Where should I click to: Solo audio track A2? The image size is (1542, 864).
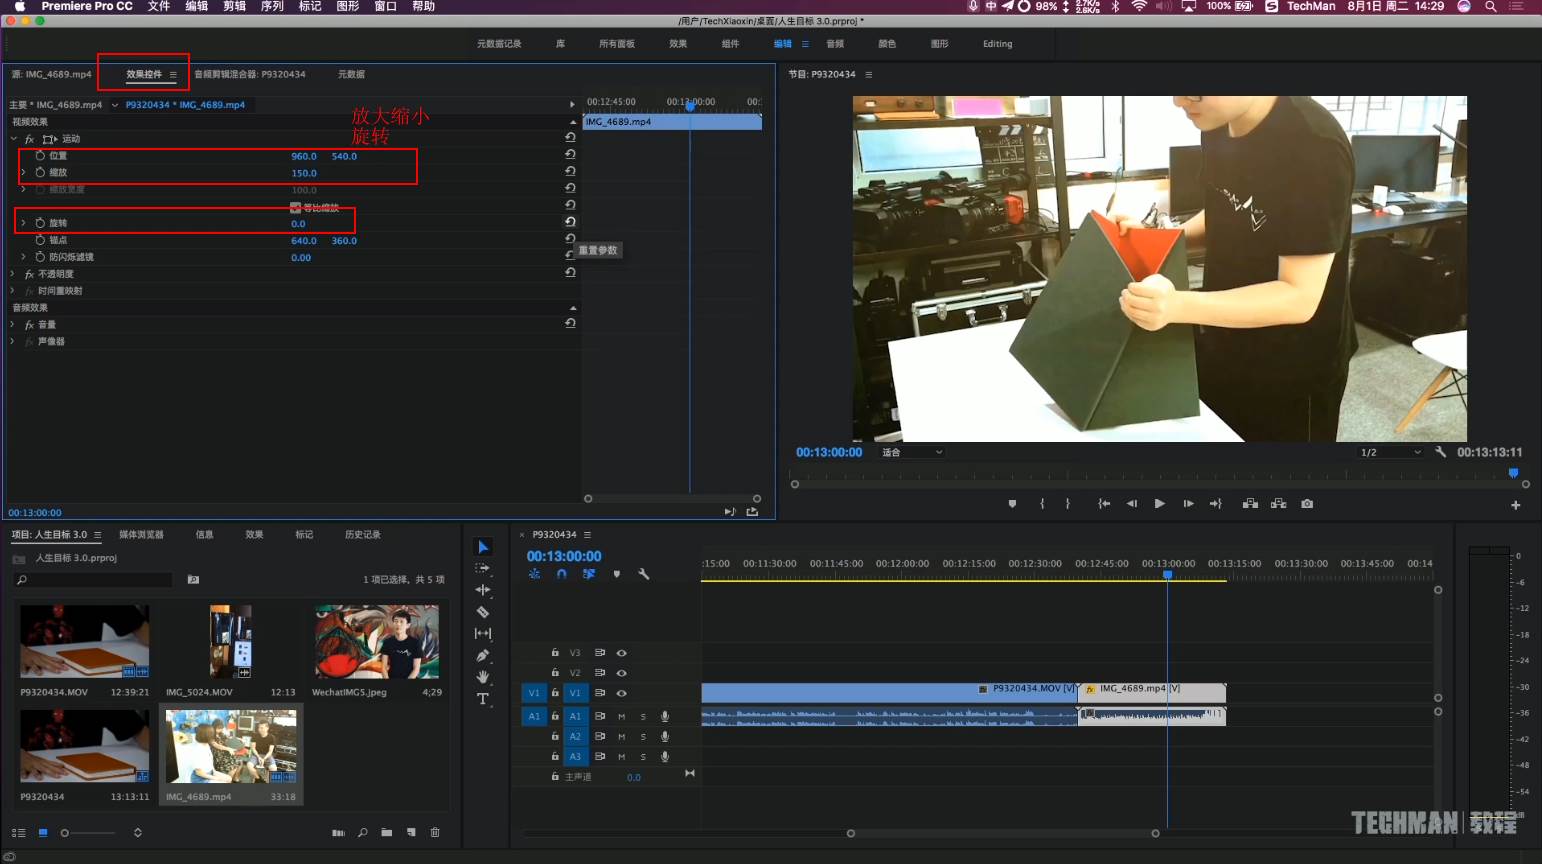pyautogui.click(x=643, y=737)
